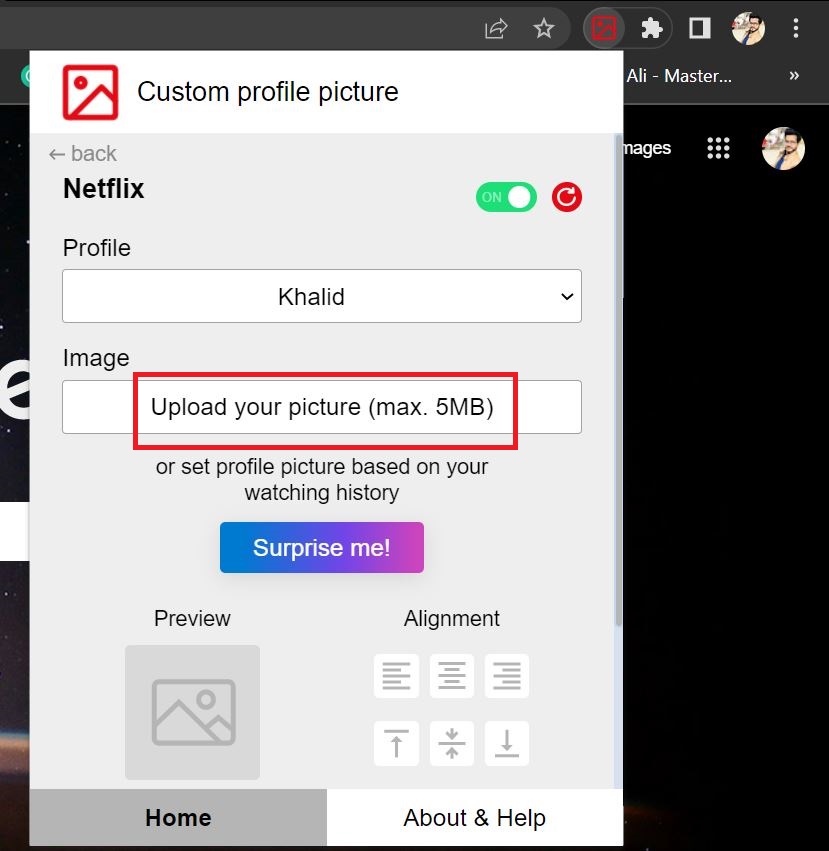Click the popup vertical scrollbar
This screenshot has width=829, height=851.
pos(618,380)
